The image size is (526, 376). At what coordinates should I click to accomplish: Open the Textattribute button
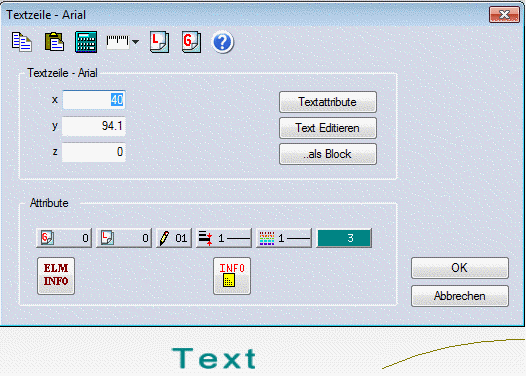pyautogui.click(x=328, y=102)
